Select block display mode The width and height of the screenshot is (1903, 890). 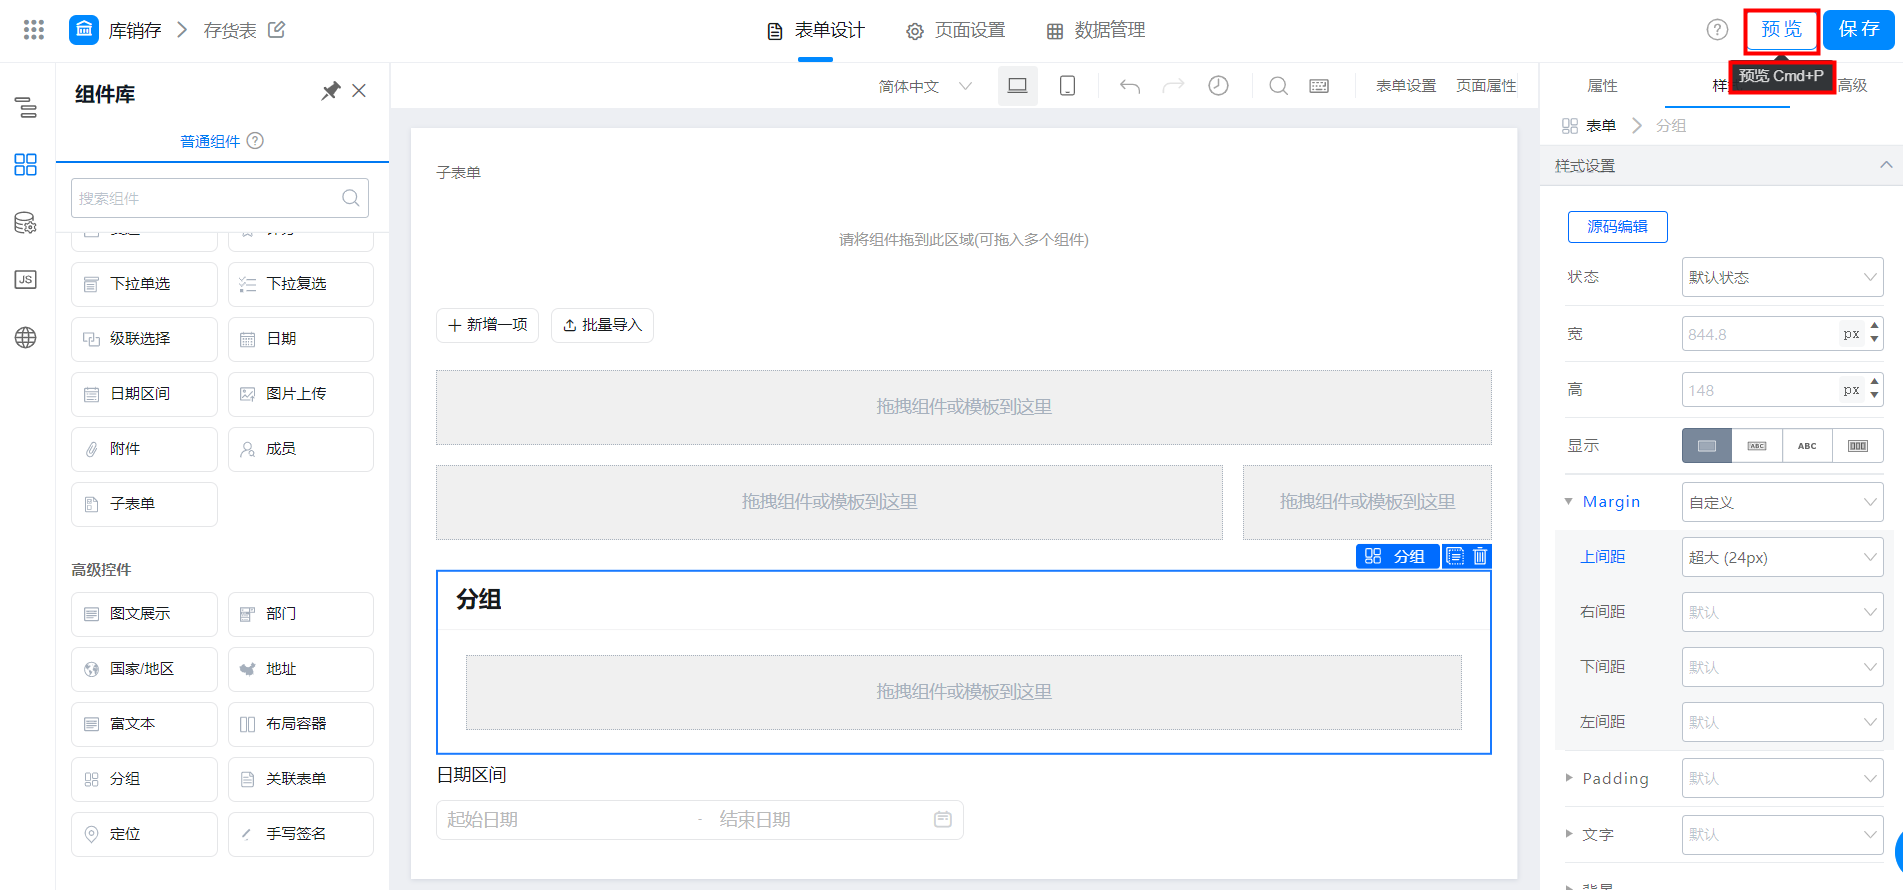coord(1707,446)
